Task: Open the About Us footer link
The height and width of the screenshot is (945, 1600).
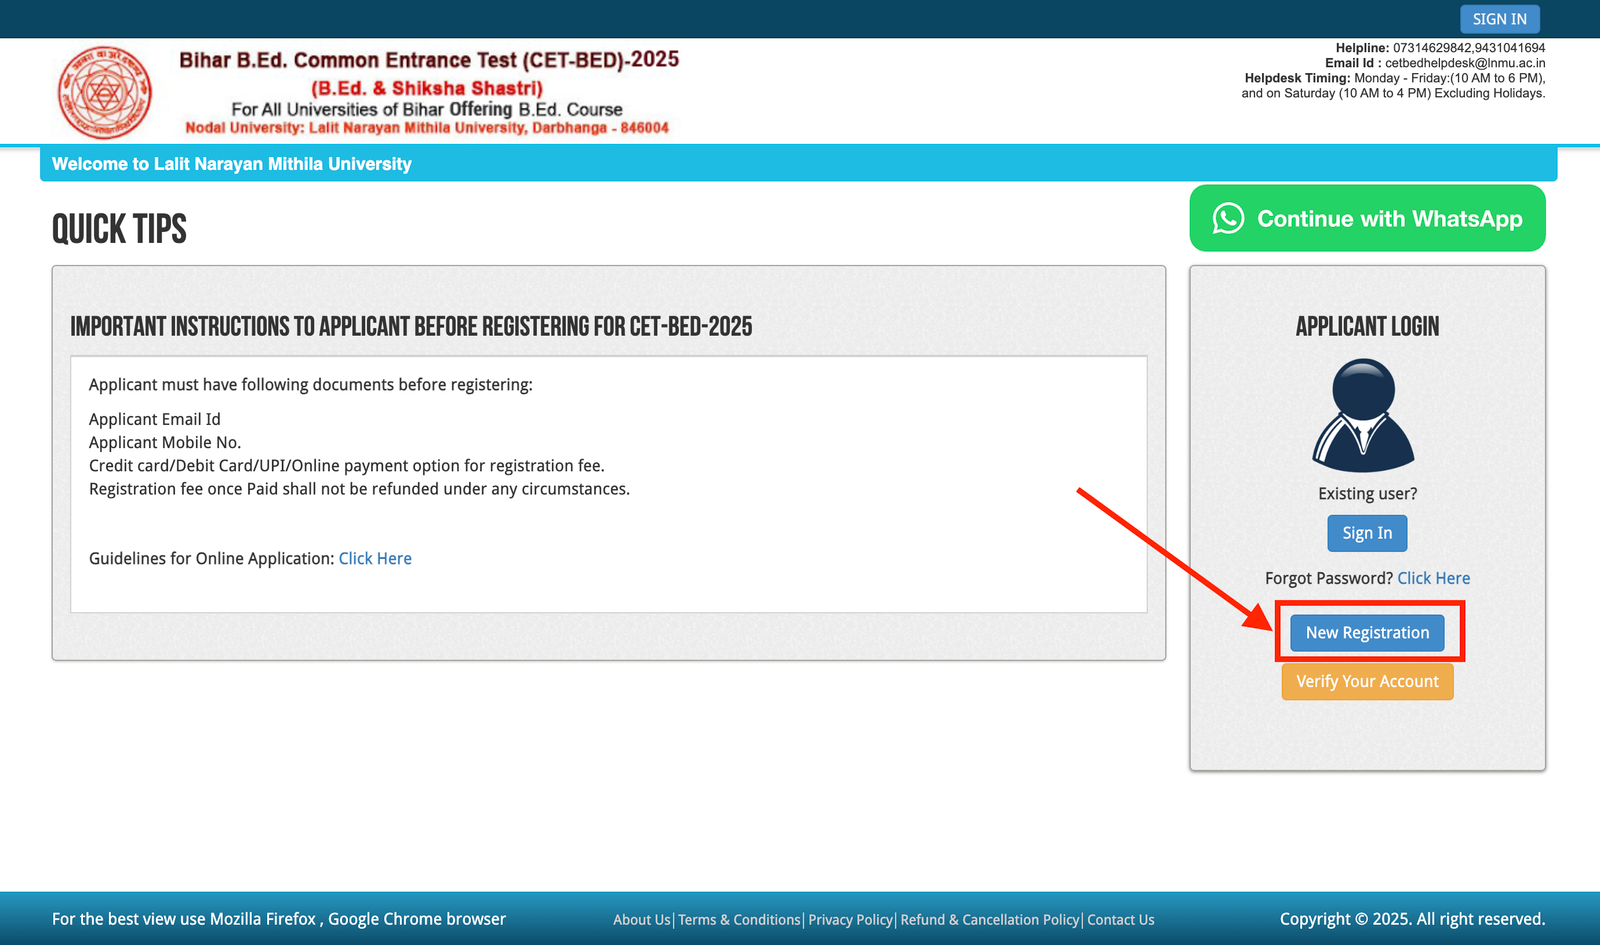Action: point(641,920)
